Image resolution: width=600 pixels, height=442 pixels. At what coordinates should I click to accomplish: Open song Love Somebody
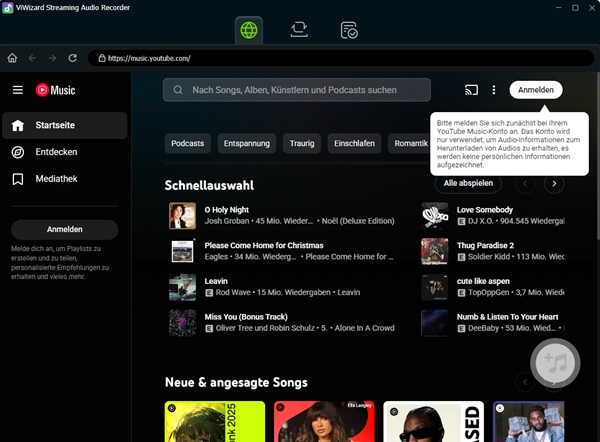[484, 210]
